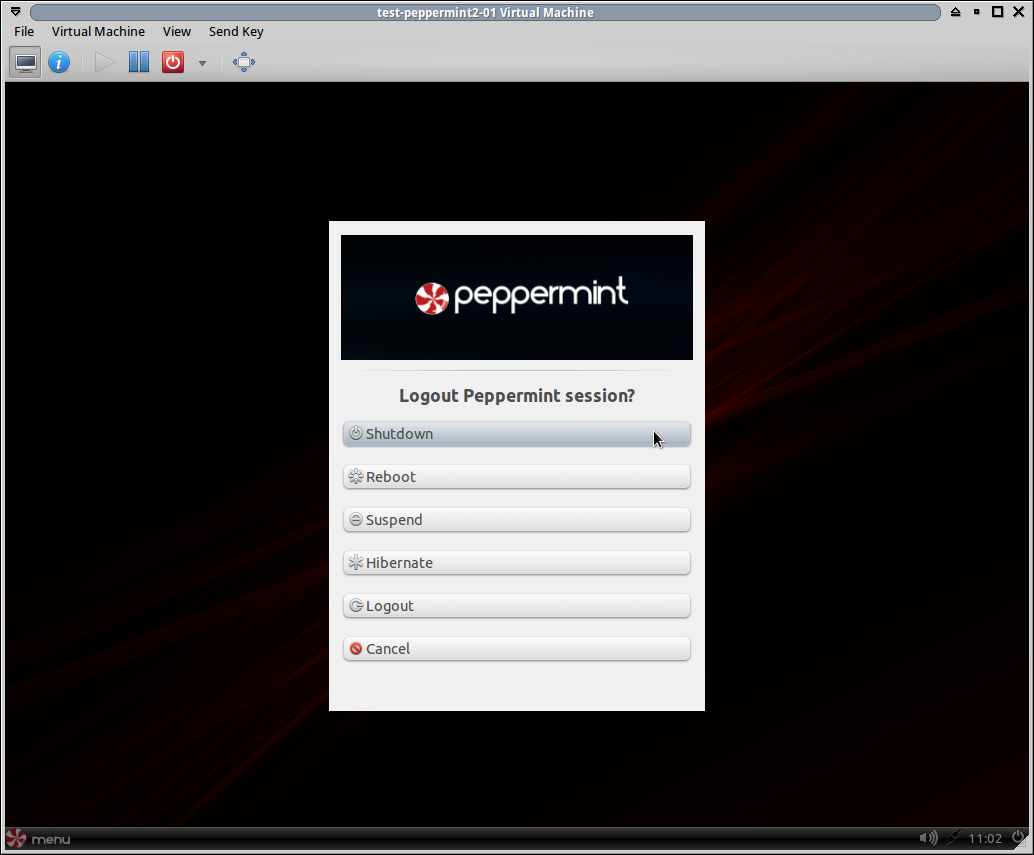
Task: Click the network tray icon
Action: [x=954, y=838]
